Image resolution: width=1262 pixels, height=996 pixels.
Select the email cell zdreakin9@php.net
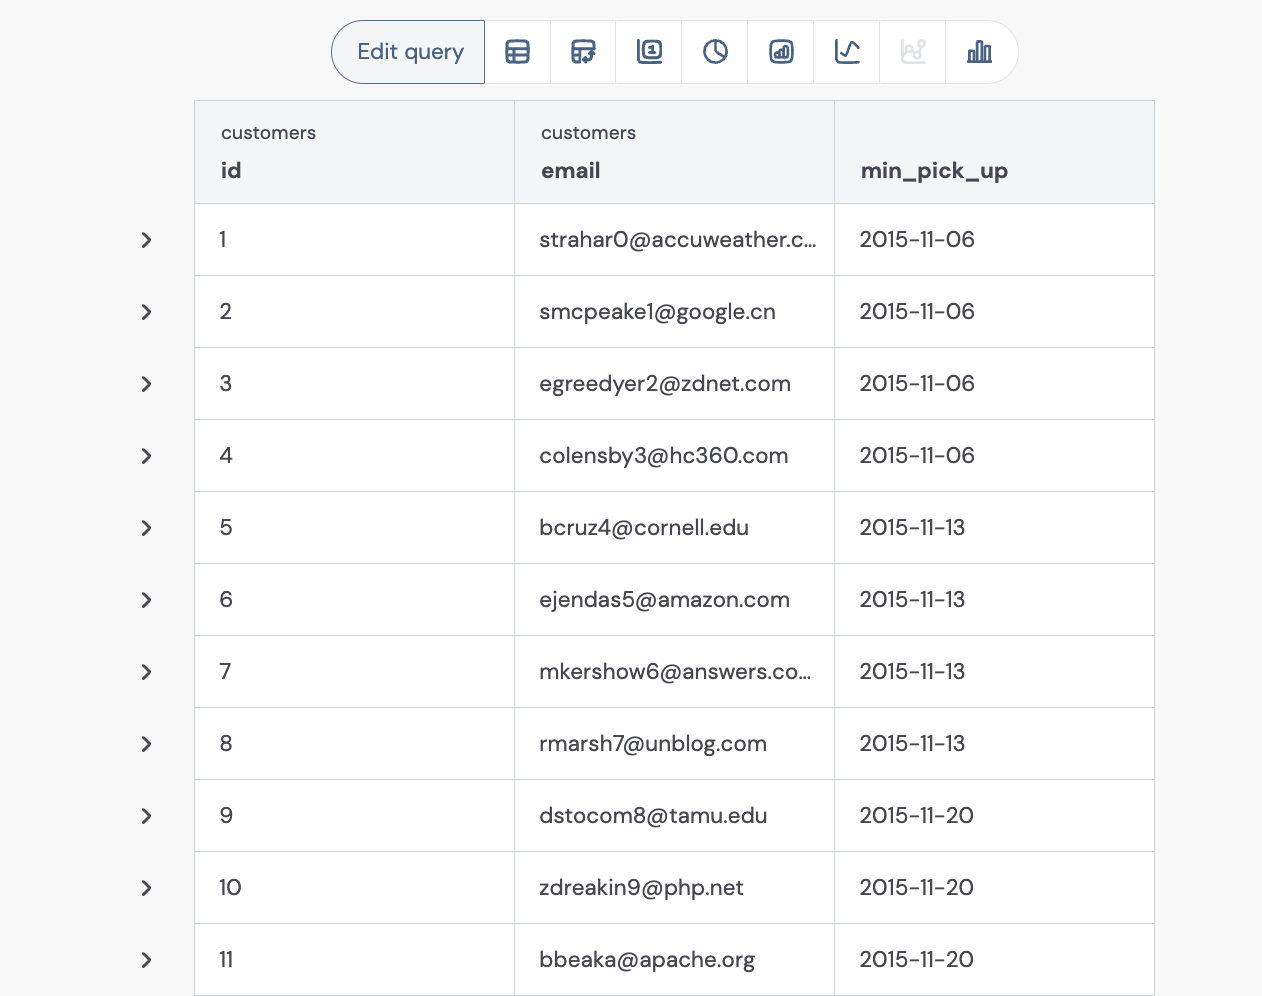675,888
